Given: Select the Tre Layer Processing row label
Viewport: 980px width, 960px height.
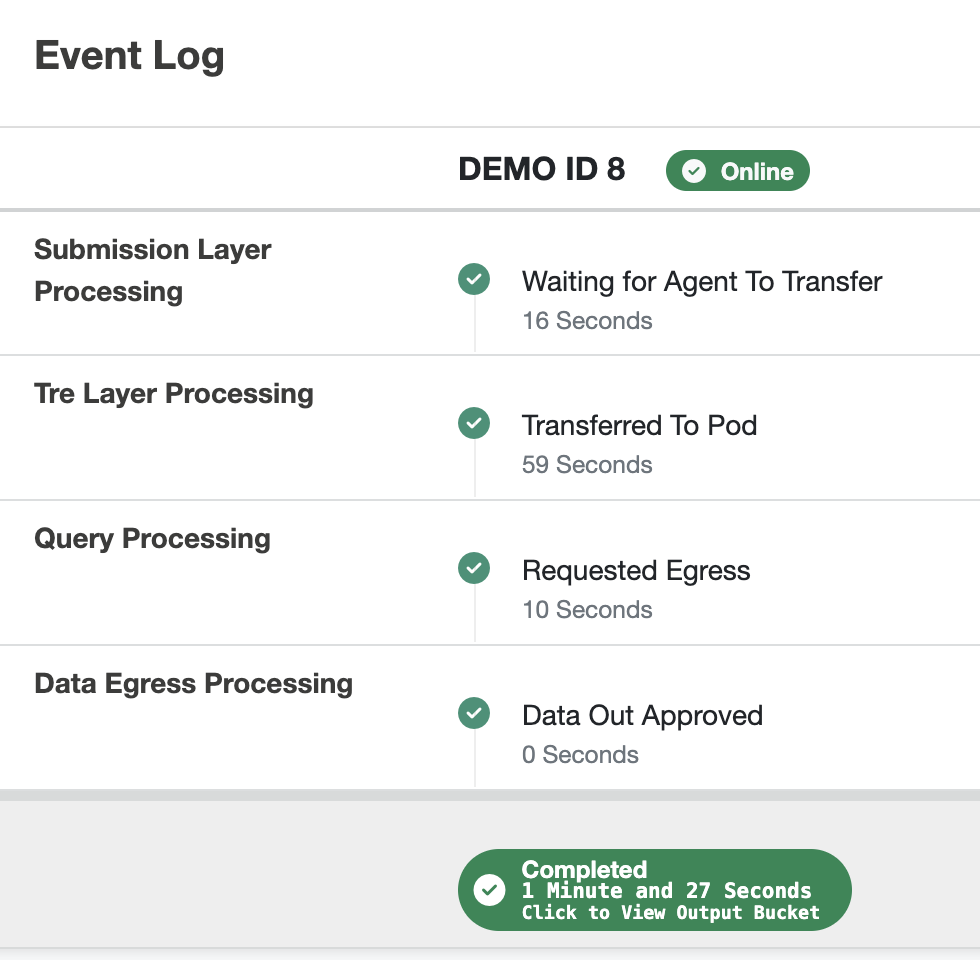Looking at the screenshot, I should [x=174, y=394].
